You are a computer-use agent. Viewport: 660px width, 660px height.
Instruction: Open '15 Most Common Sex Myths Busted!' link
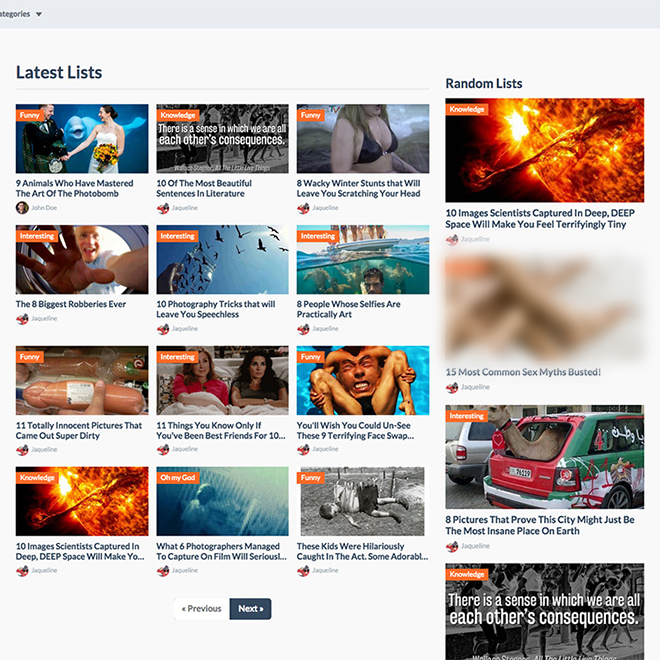click(x=523, y=372)
